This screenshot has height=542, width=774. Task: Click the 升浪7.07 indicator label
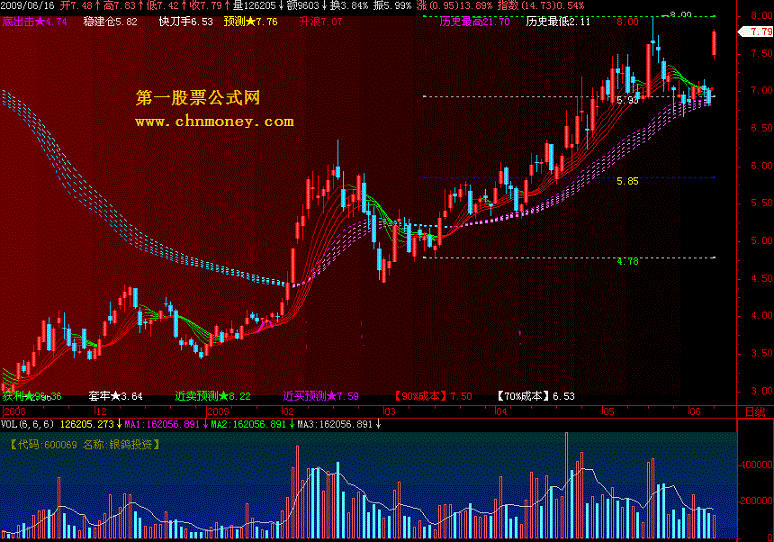(x=321, y=21)
